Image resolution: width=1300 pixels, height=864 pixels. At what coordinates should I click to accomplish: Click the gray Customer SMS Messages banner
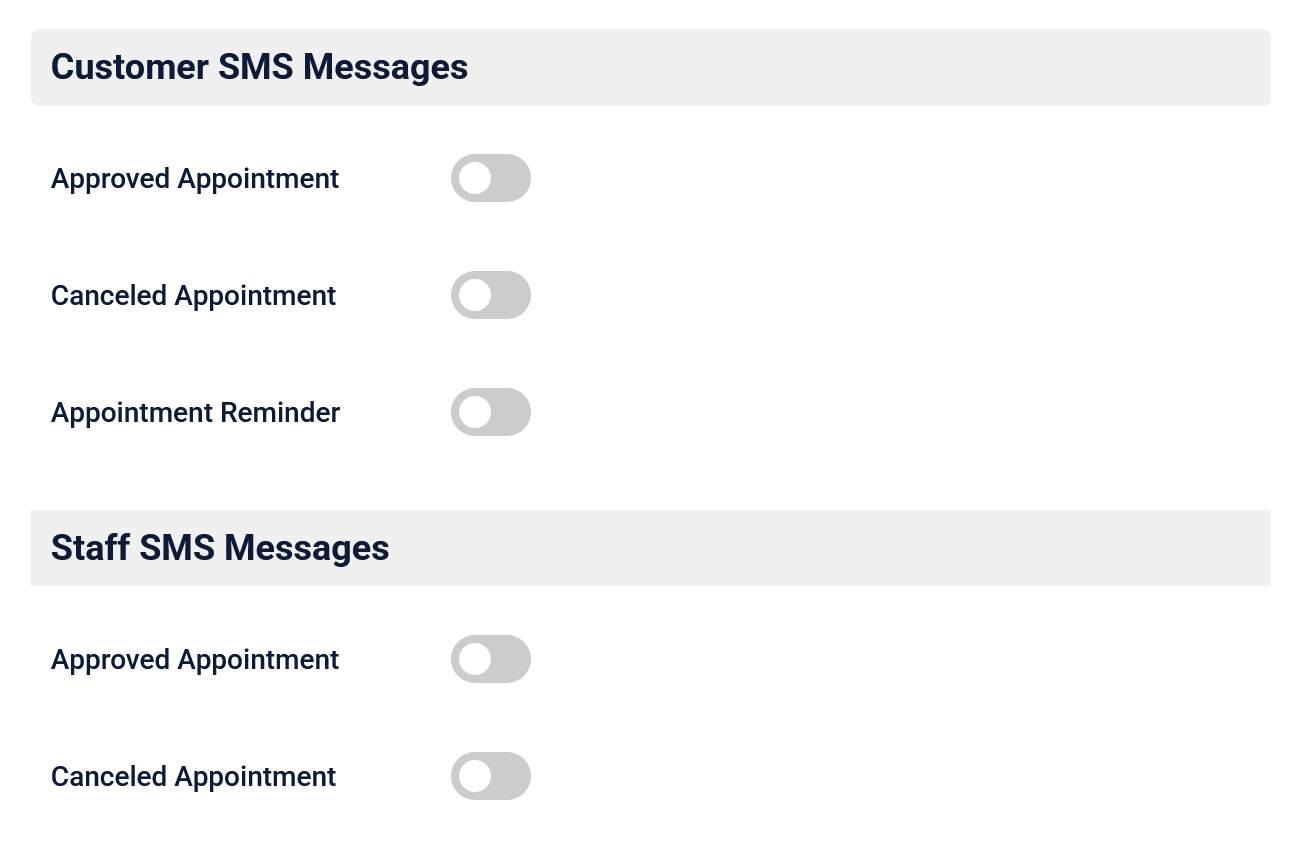click(x=650, y=67)
